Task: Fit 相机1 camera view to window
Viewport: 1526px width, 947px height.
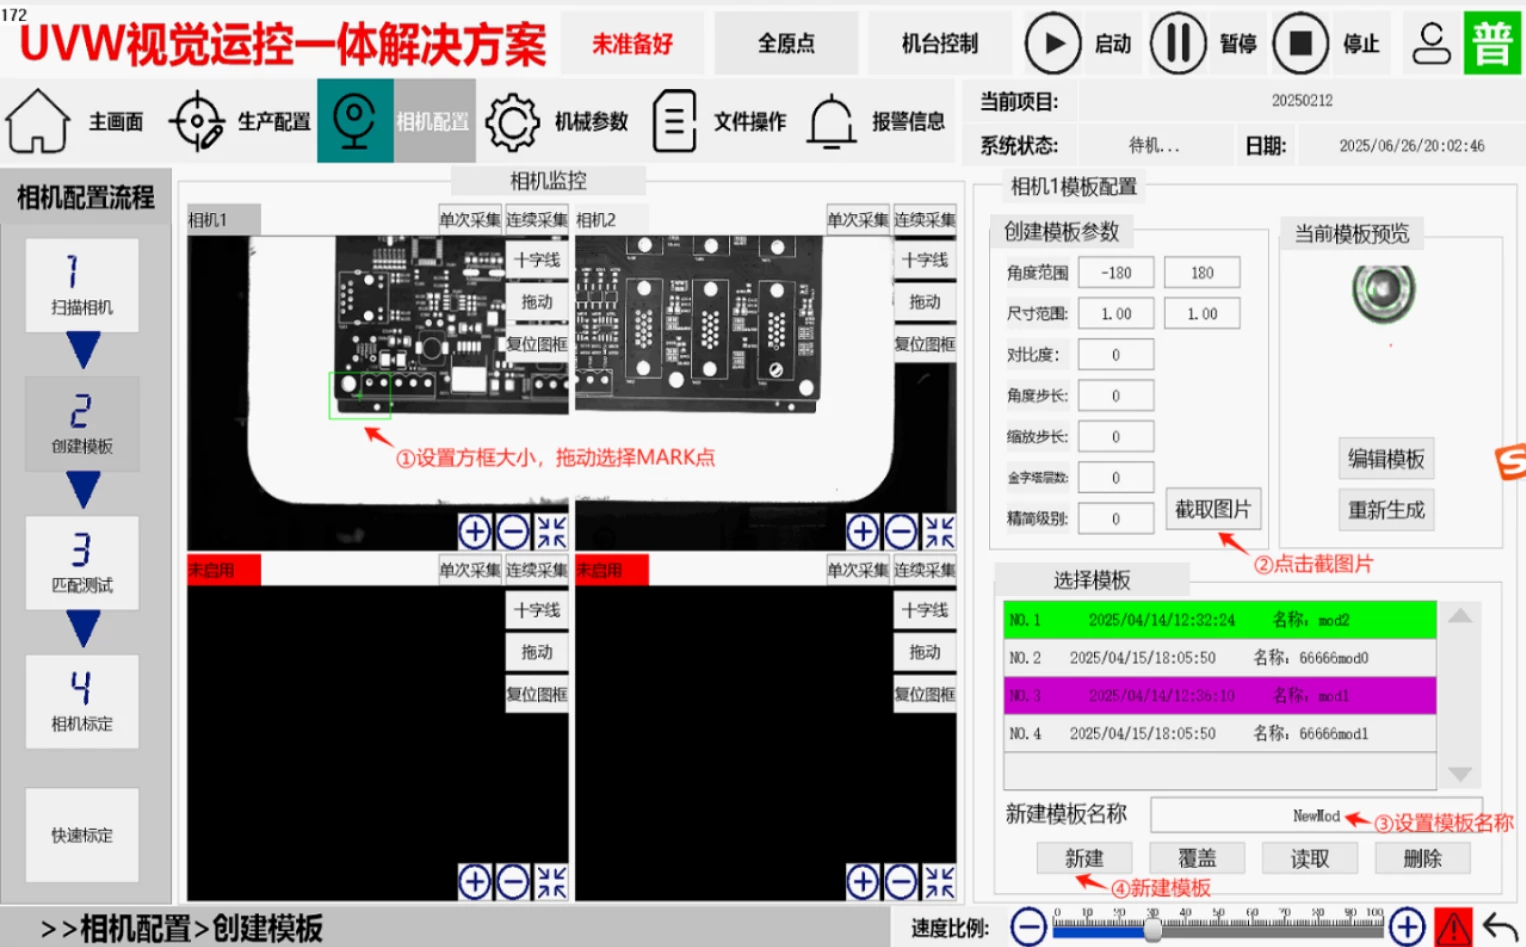Action: click(551, 532)
